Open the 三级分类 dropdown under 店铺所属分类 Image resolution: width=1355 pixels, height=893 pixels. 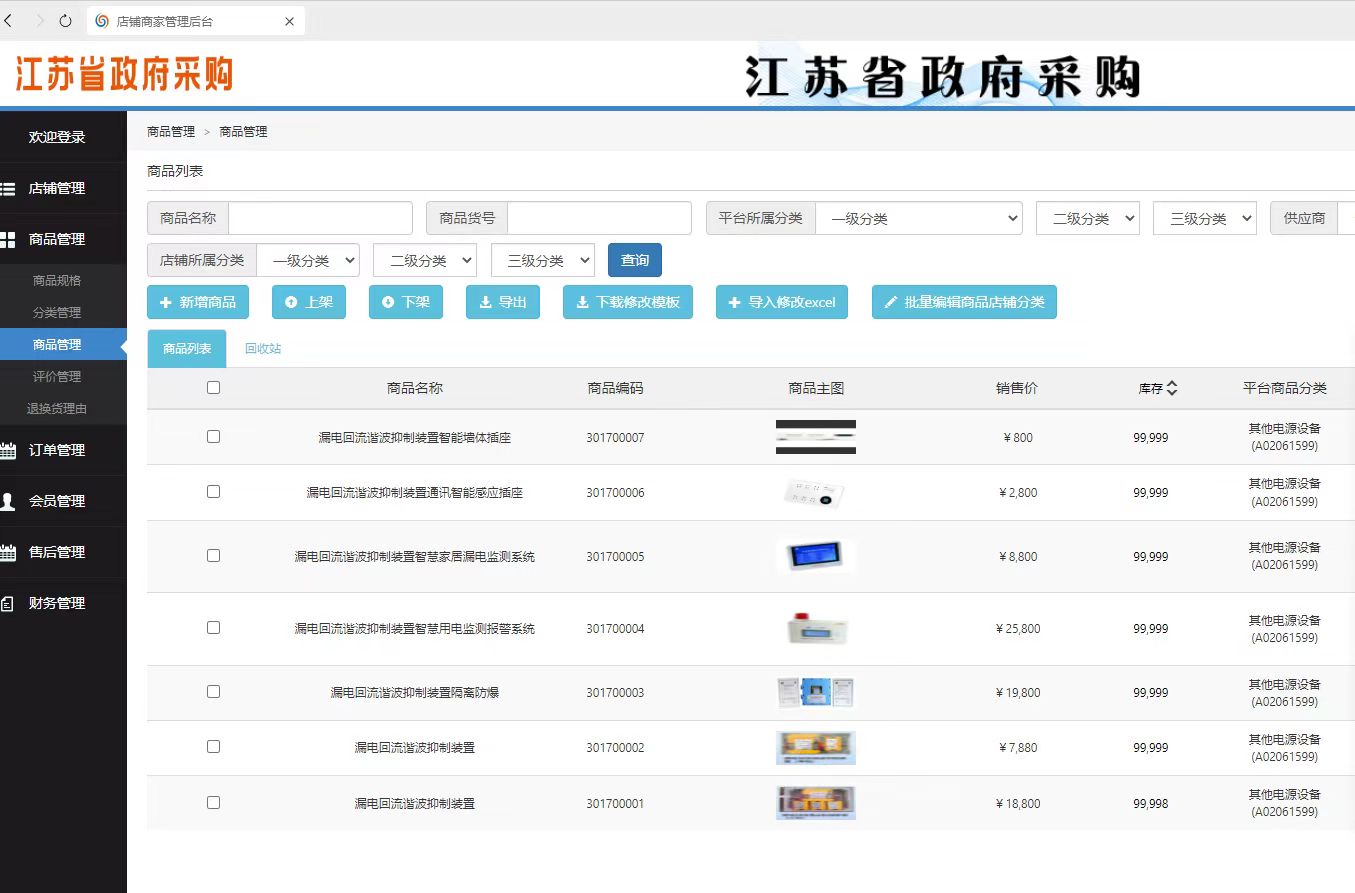[x=542, y=259]
